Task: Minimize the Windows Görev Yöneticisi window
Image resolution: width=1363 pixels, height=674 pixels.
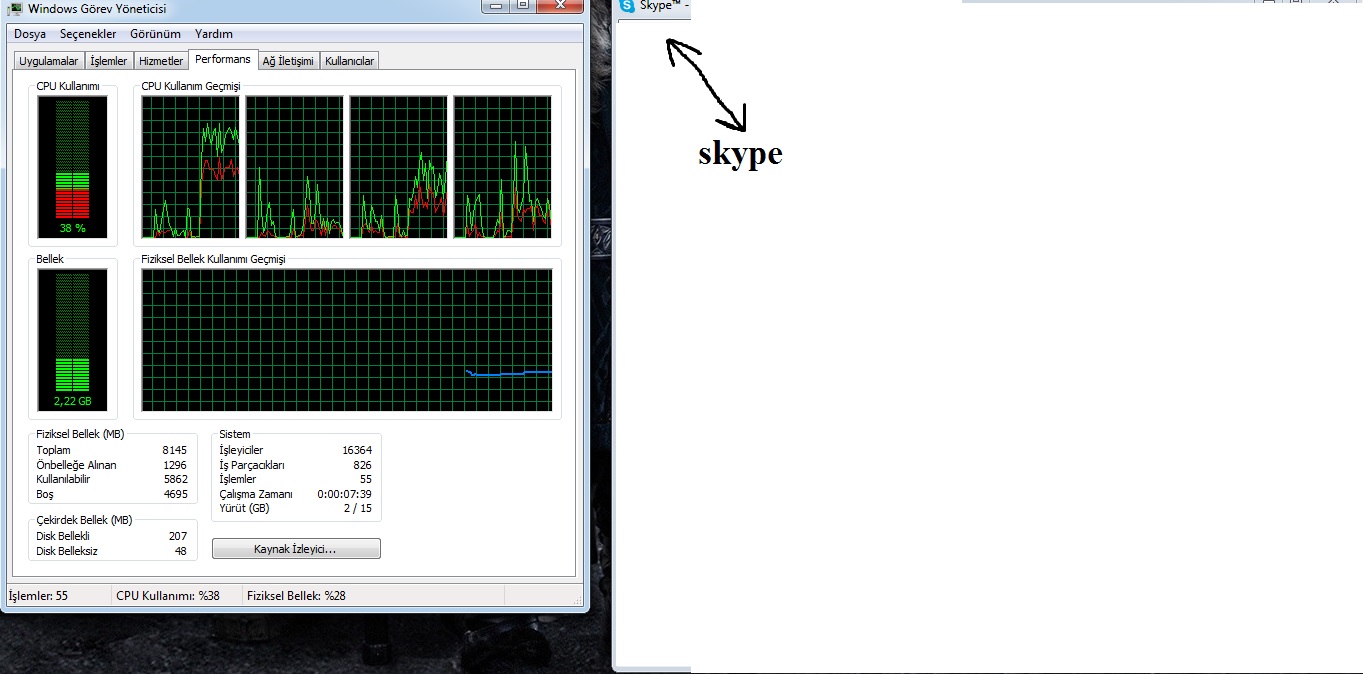Action: coord(495,5)
